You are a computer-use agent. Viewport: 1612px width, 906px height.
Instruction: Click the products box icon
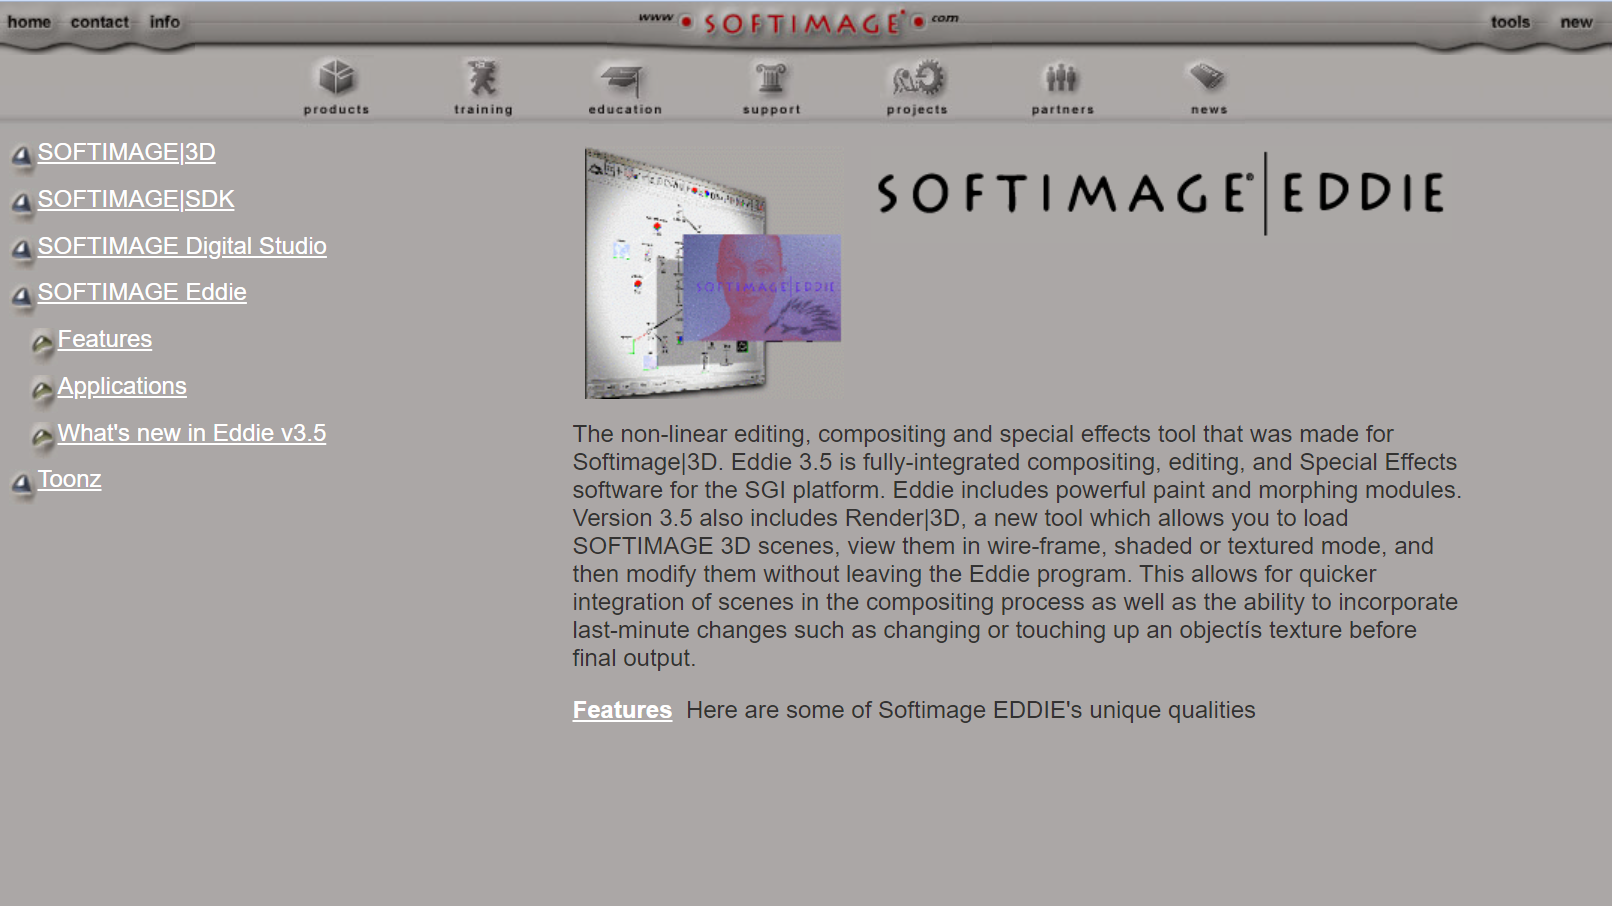click(337, 78)
